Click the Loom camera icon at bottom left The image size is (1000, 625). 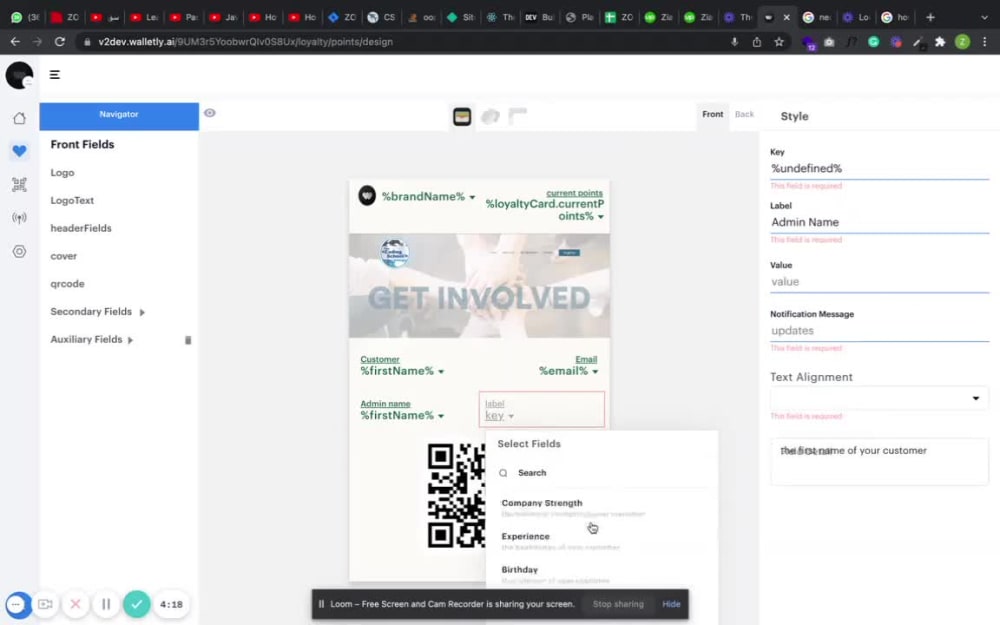(44, 604)
